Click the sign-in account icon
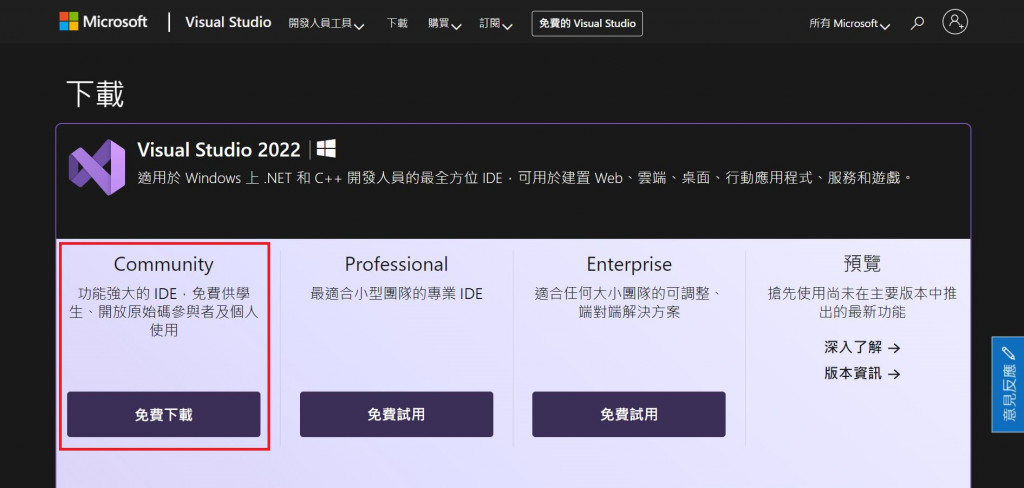This screenshot has width=1024, height=488. point(955,22)
